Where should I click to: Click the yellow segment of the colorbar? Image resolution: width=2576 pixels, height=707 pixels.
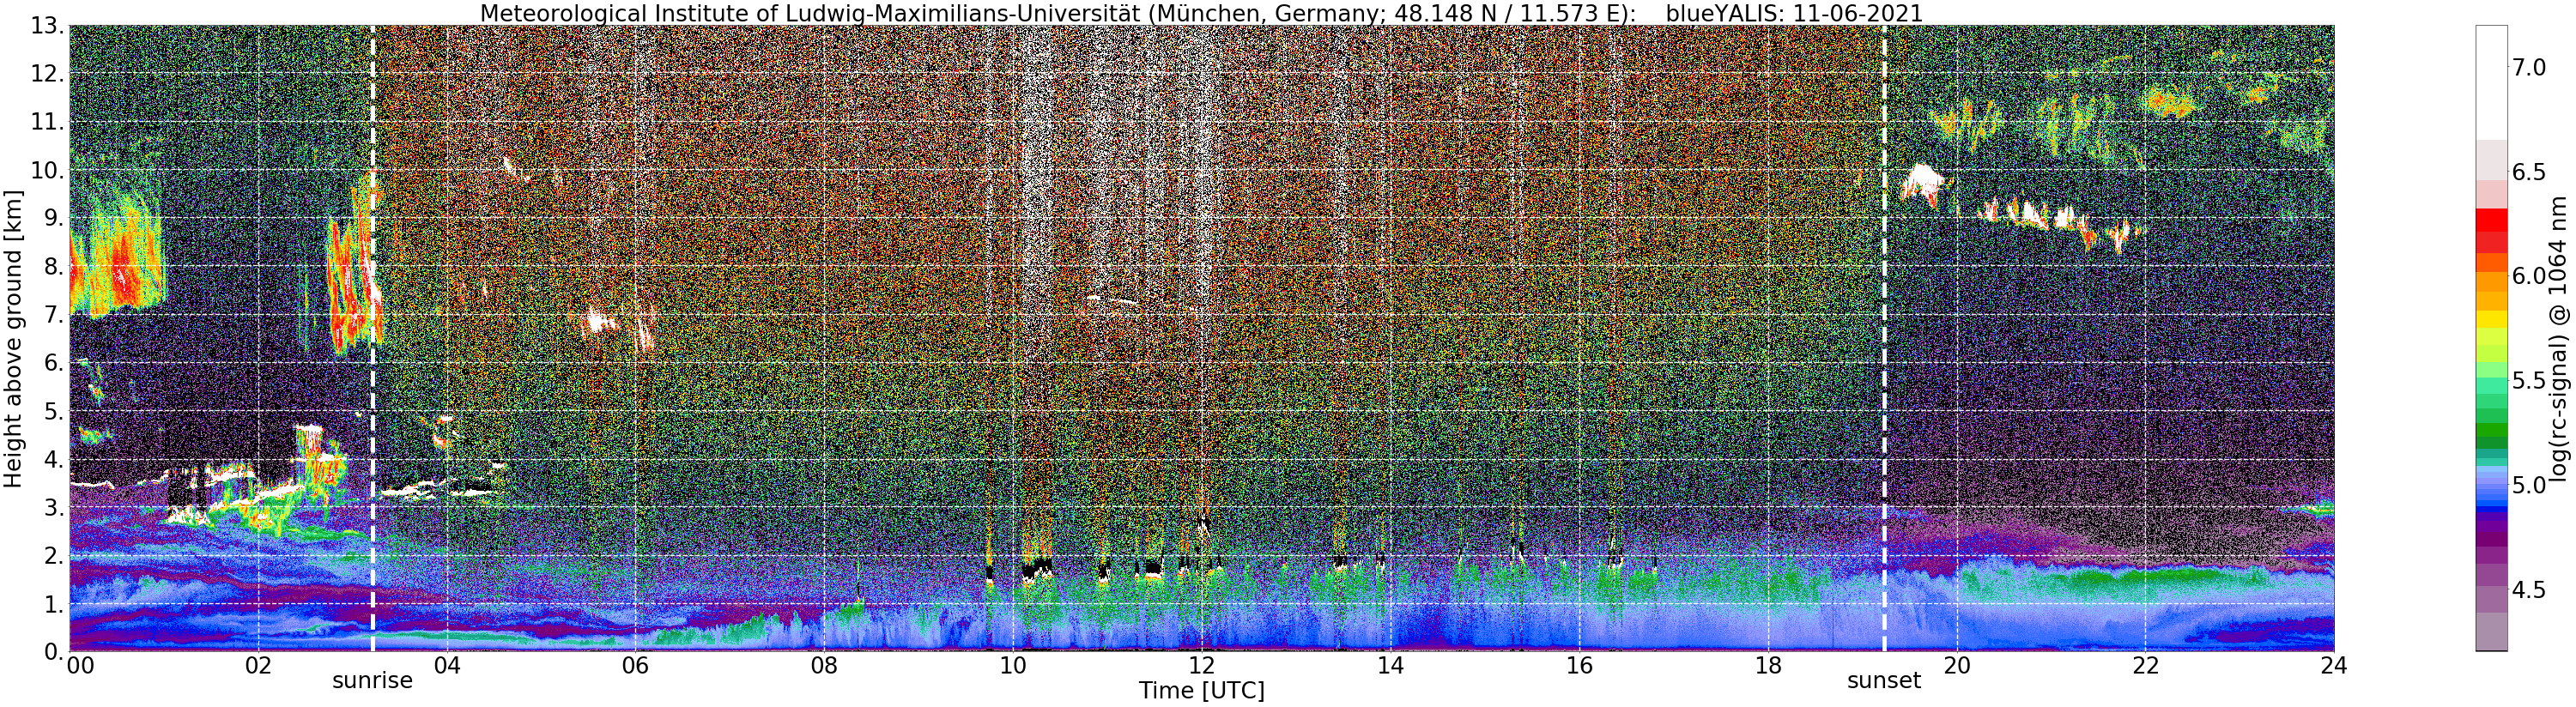2490,320
